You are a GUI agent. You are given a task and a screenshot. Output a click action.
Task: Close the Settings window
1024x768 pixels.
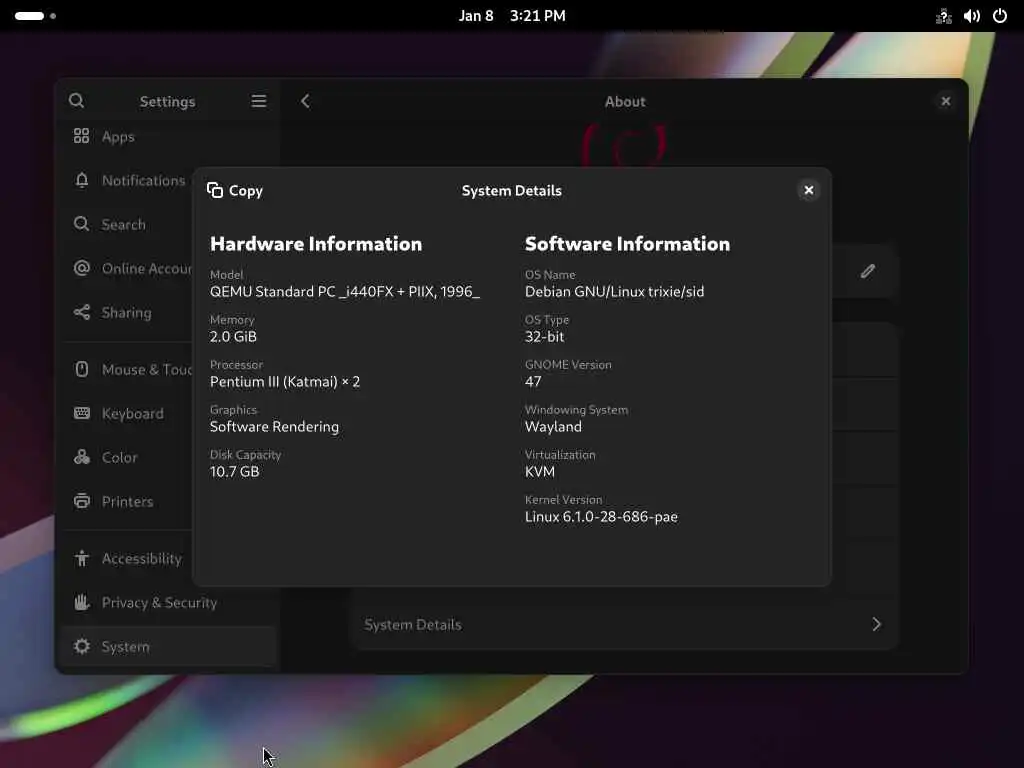[946, 101]
